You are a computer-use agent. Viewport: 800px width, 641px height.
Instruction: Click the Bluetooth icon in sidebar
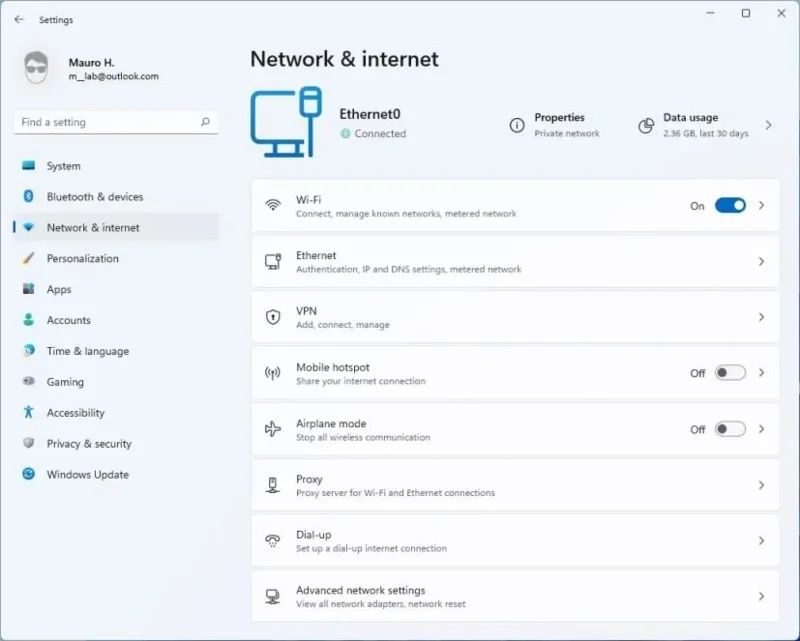[x=29, y=196]
